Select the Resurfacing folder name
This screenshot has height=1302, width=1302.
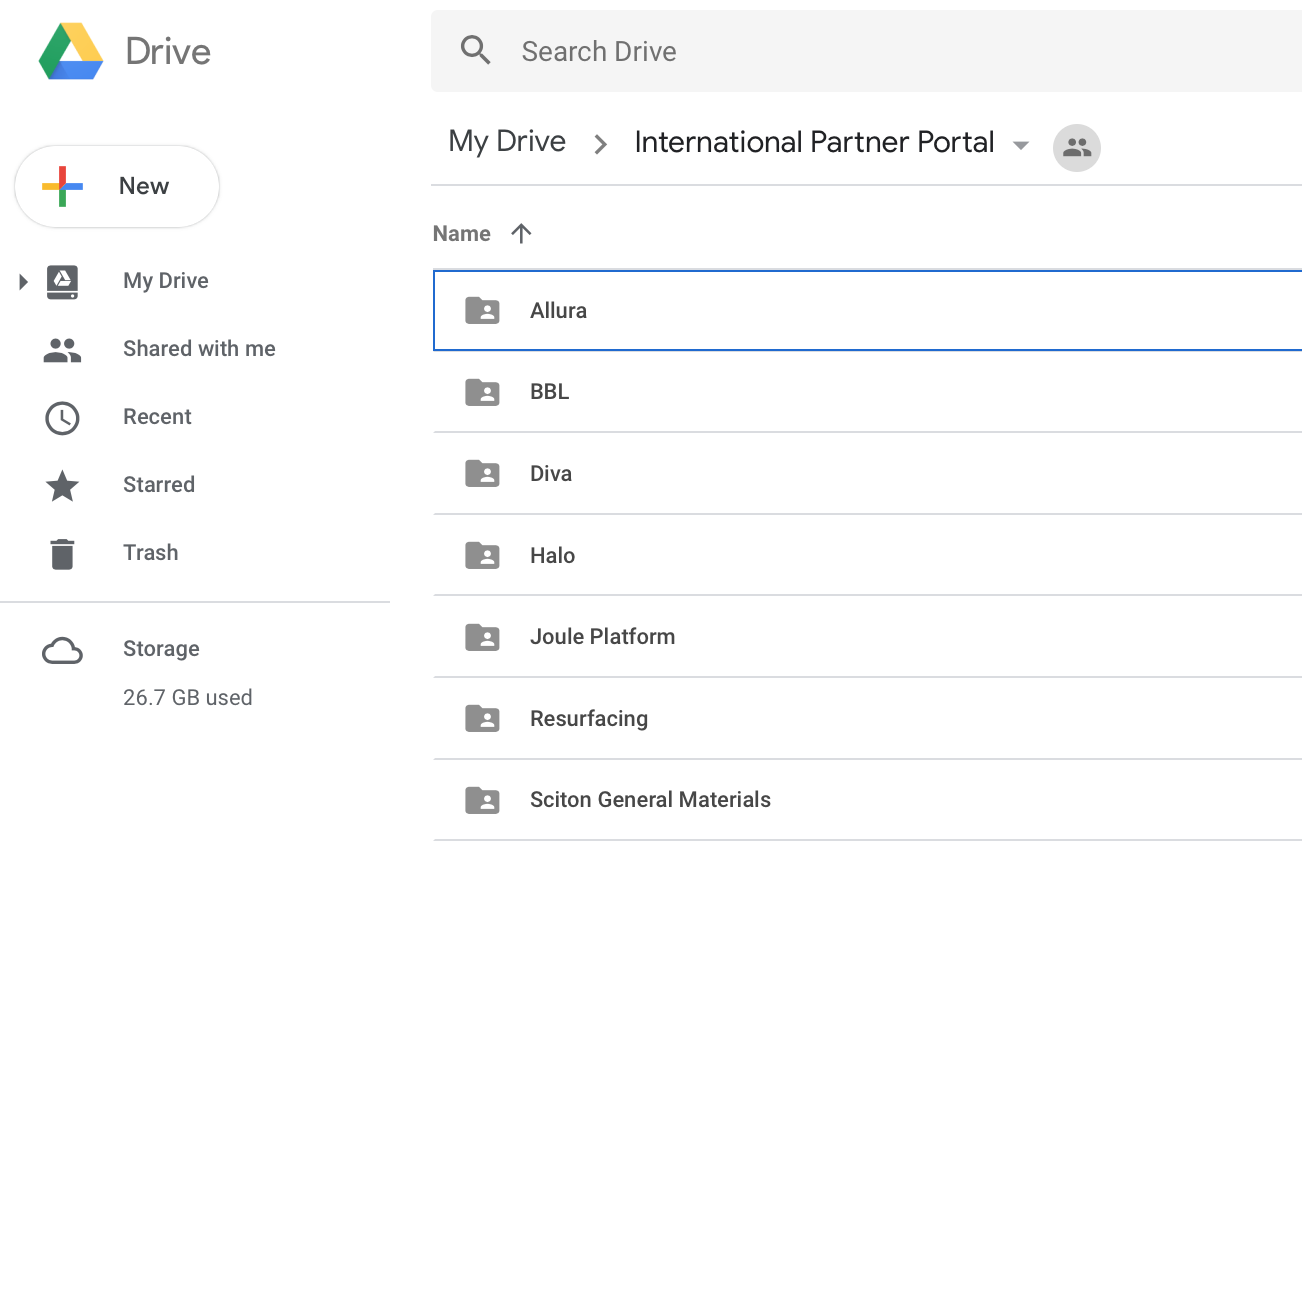pos(589,719)
